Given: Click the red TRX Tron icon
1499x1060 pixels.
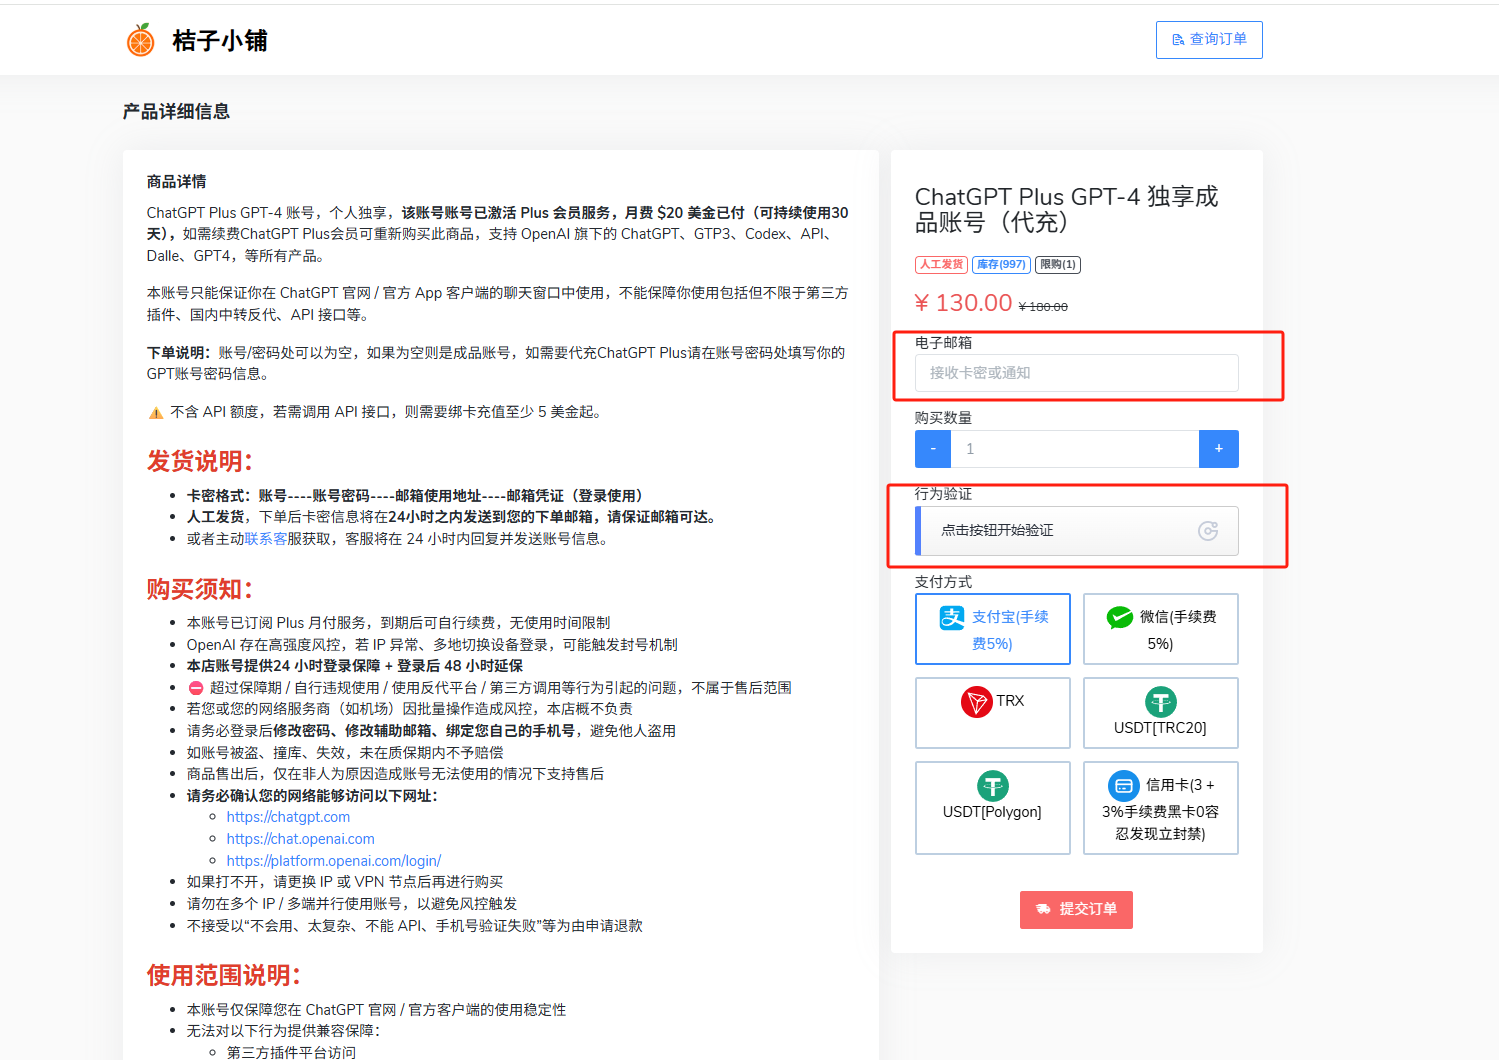Looking at the screenshot, I should point(976,702).
